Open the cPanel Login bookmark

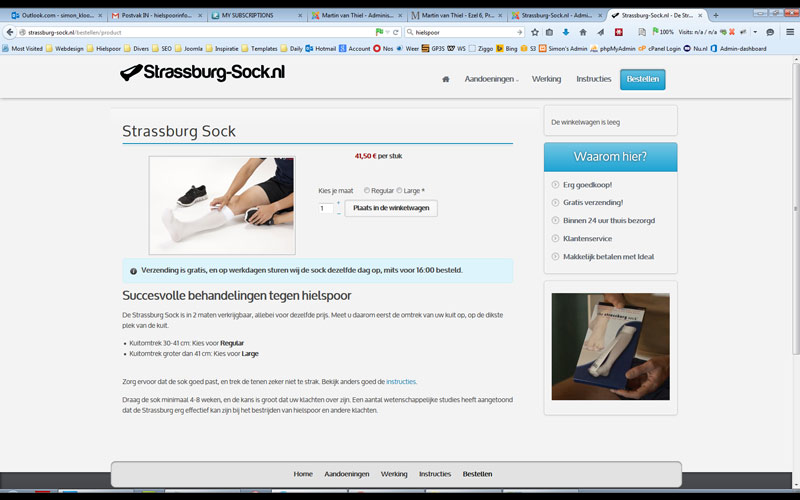[x=659, y=48]
